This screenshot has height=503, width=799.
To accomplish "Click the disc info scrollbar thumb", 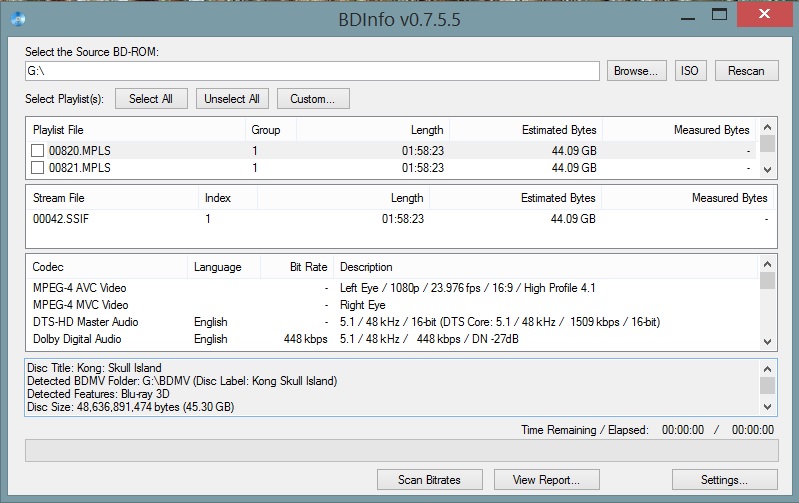I will [767, 385].
